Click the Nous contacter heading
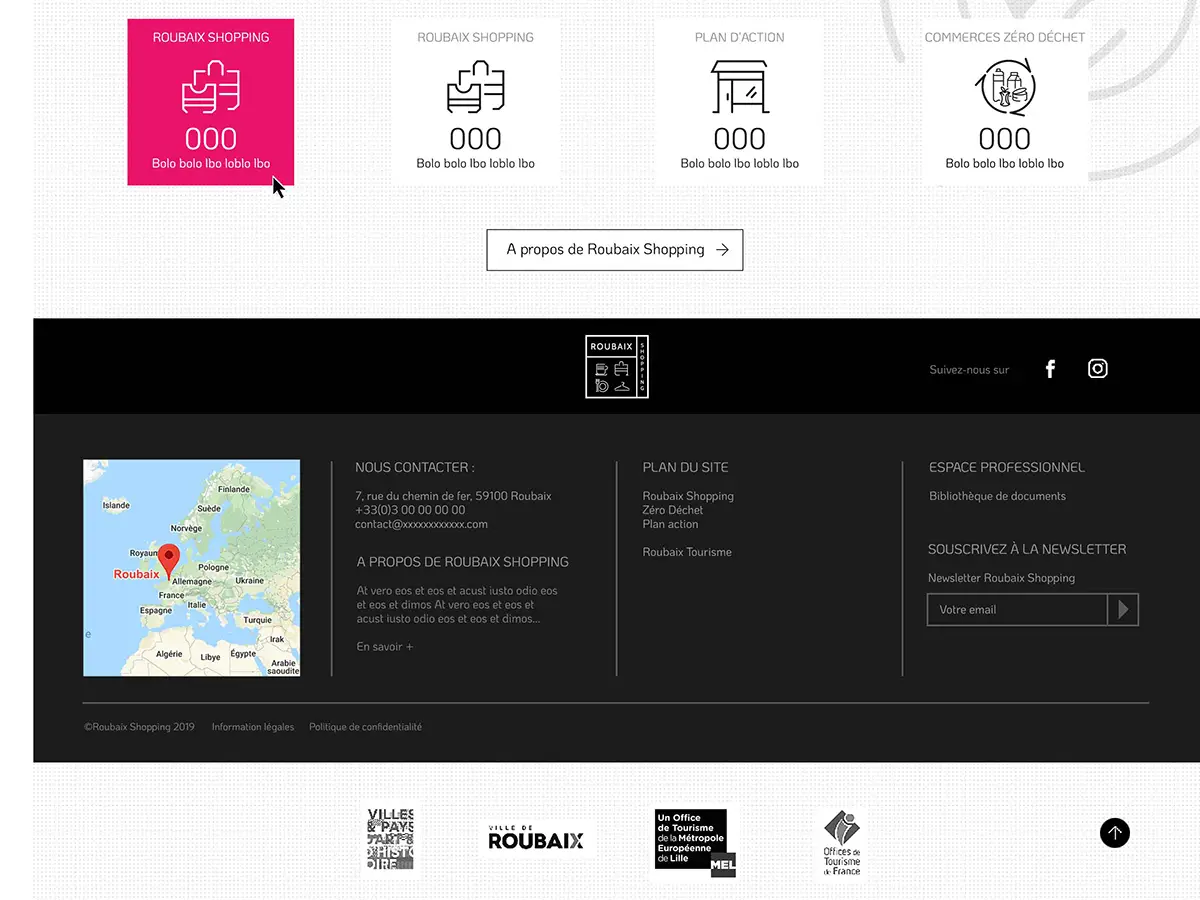Image resolution: width=1200 pixels, height=900 pixels. tap(415, 467)
